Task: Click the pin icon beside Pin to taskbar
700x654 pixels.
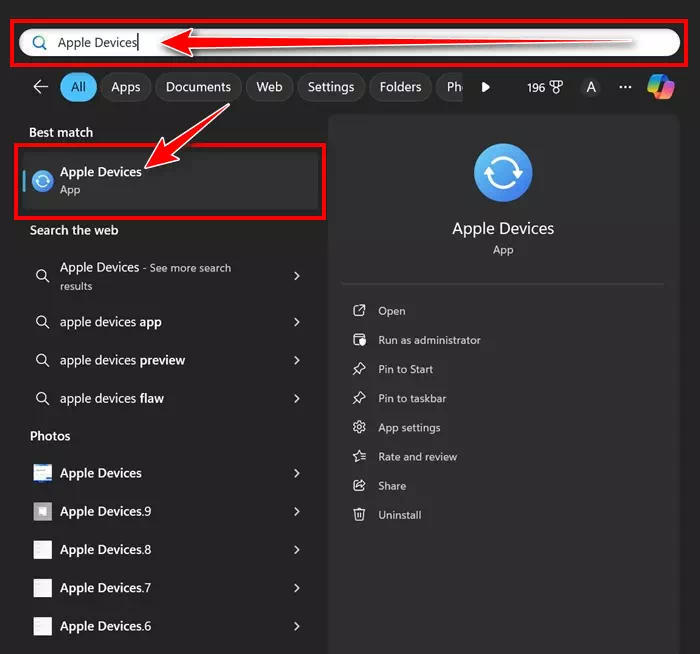Action: click(359, 398)
